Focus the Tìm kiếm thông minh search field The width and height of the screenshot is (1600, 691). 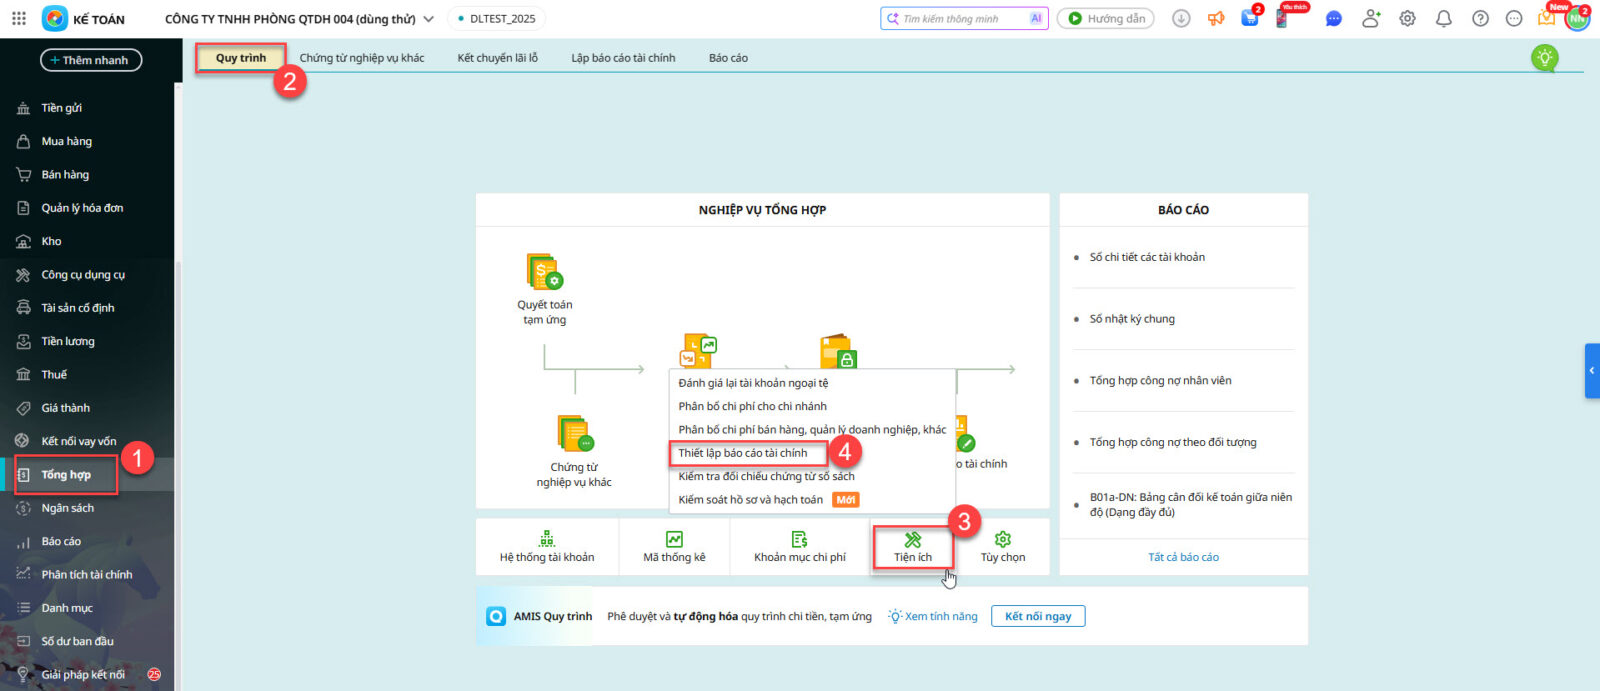click(x=964, y=18)
